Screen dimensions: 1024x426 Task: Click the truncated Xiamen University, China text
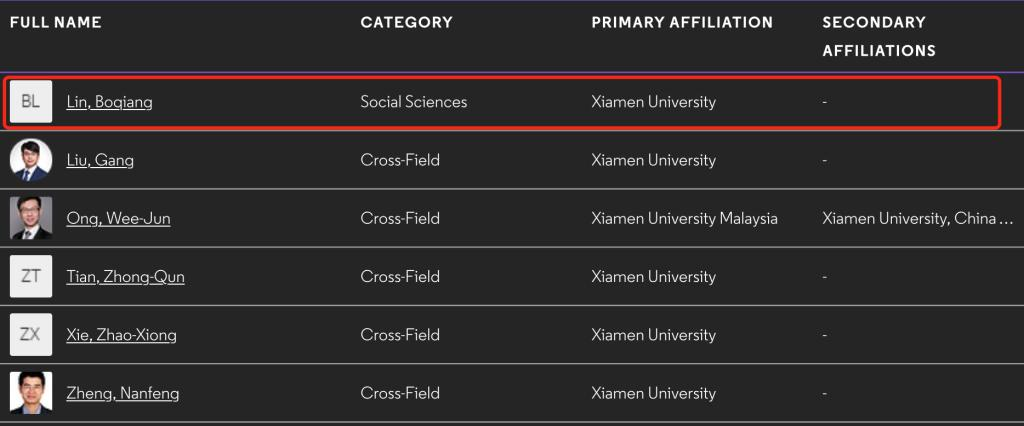pyautogui.click(x=917, y=218)
